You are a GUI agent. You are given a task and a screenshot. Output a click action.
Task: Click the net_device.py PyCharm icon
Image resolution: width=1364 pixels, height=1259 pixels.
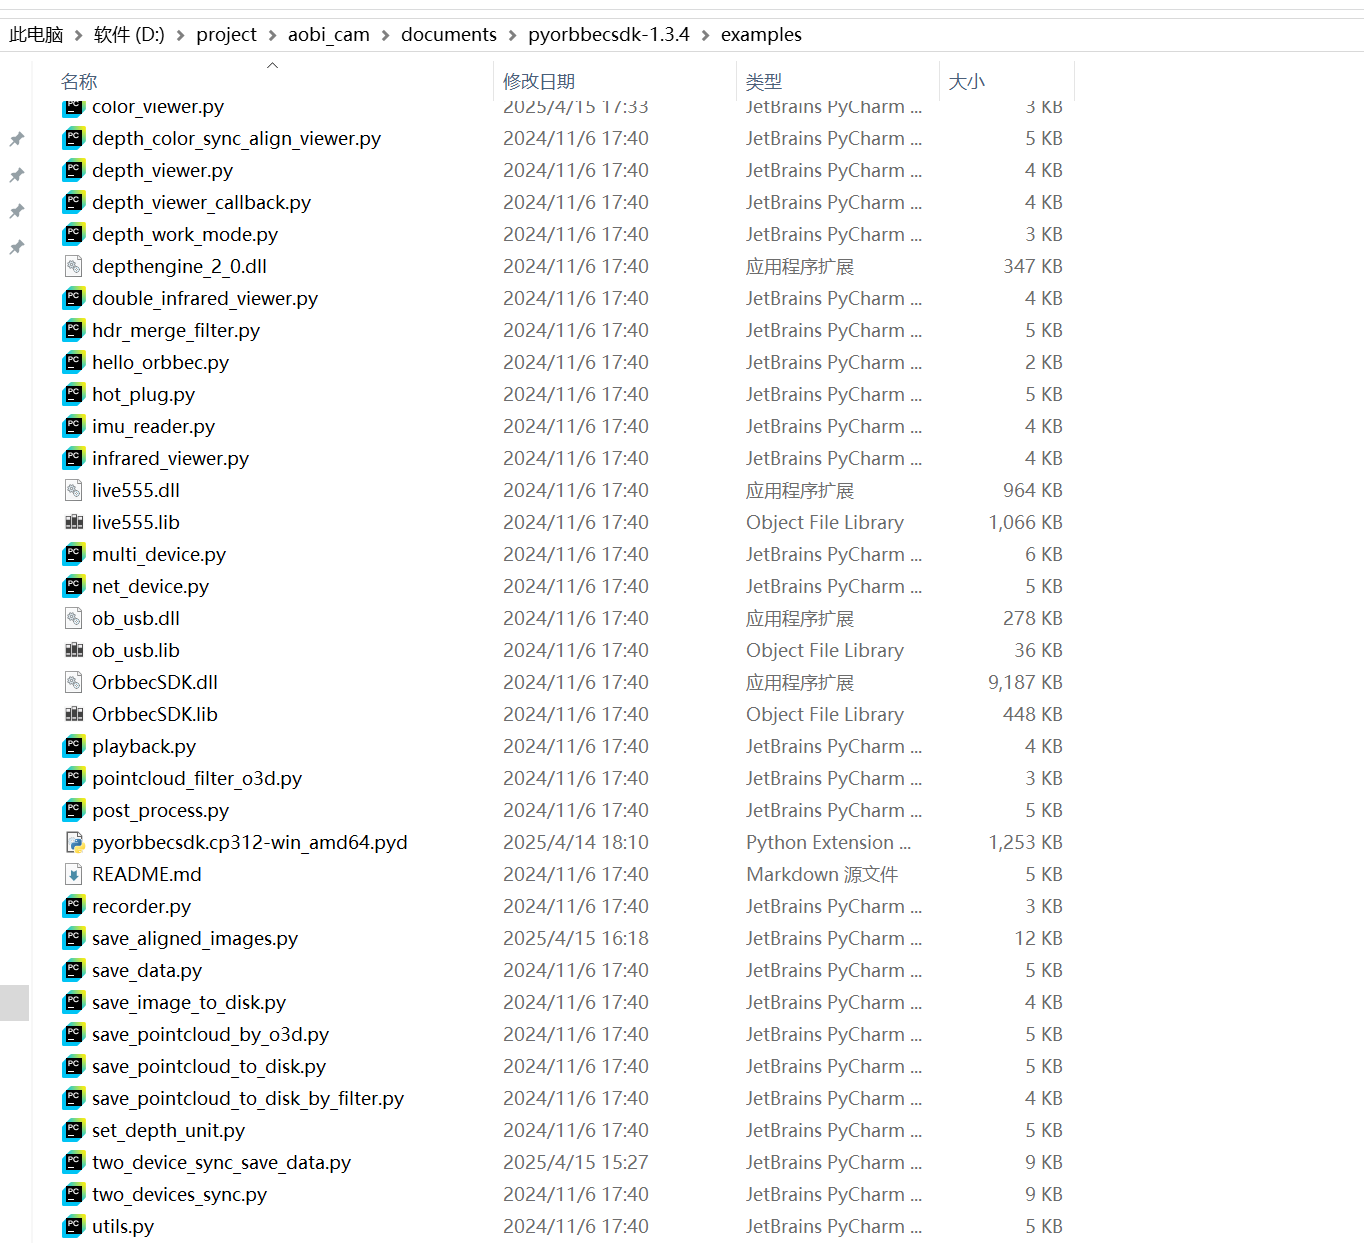(x=74, y=586)
